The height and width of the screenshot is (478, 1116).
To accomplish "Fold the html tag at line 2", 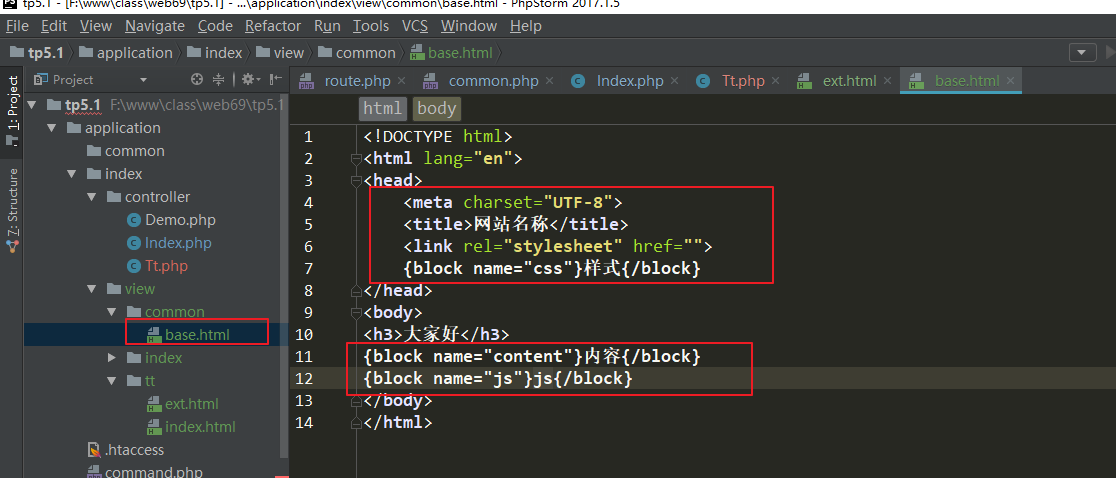I will [357, 159].
